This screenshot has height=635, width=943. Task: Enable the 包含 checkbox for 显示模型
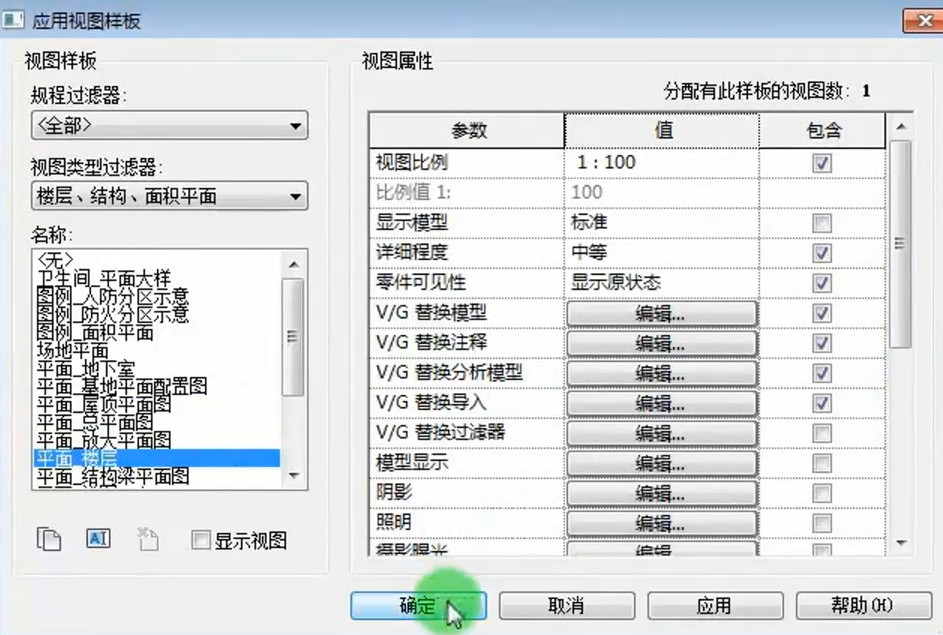point(822,223)
